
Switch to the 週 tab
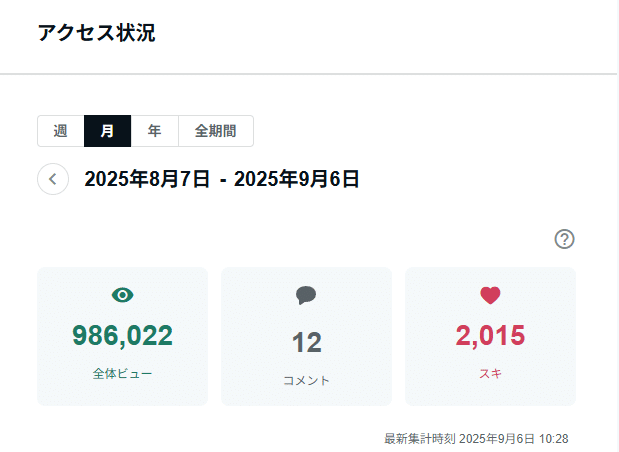coord(61,131)
